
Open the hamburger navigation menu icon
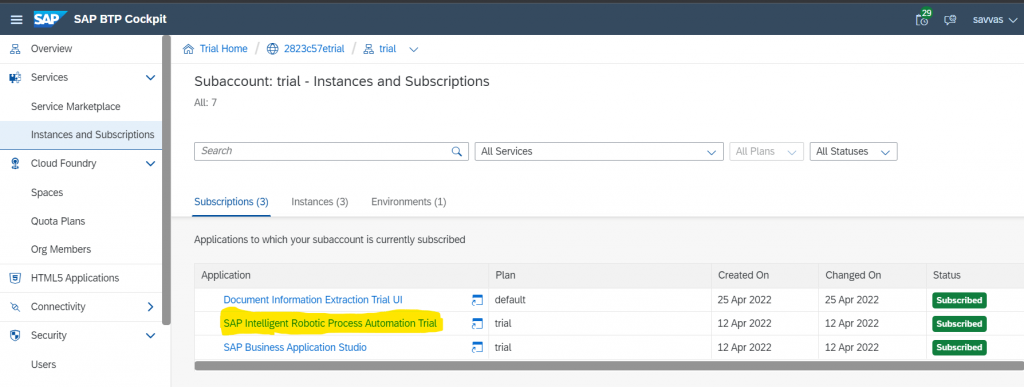coord(16,20)
